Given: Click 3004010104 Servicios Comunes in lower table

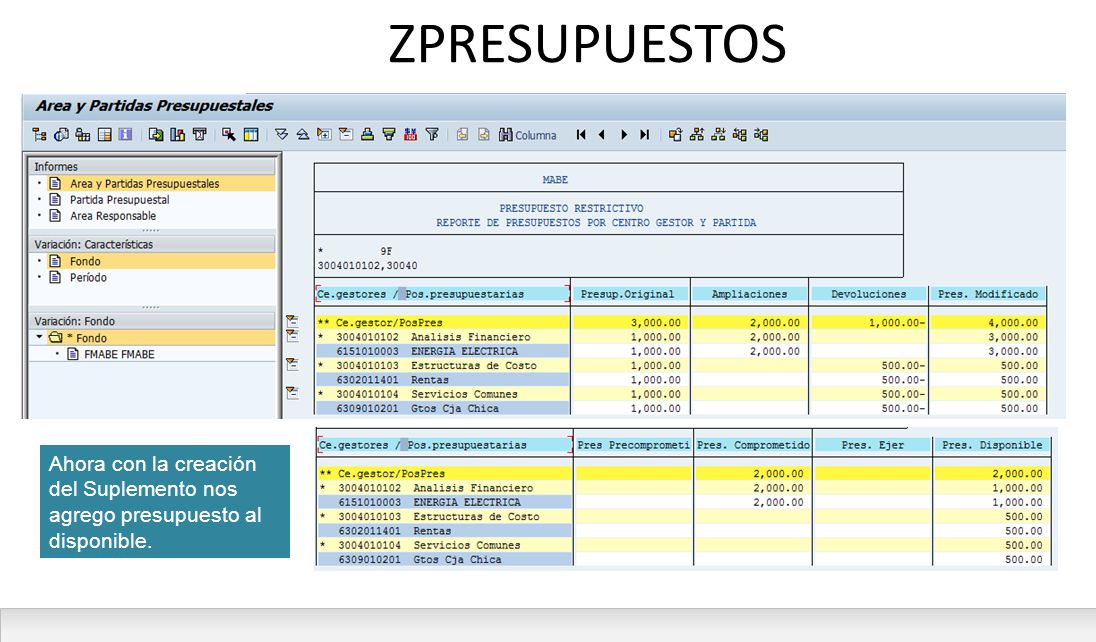Looking at the screenshot, I should [445, 545].
